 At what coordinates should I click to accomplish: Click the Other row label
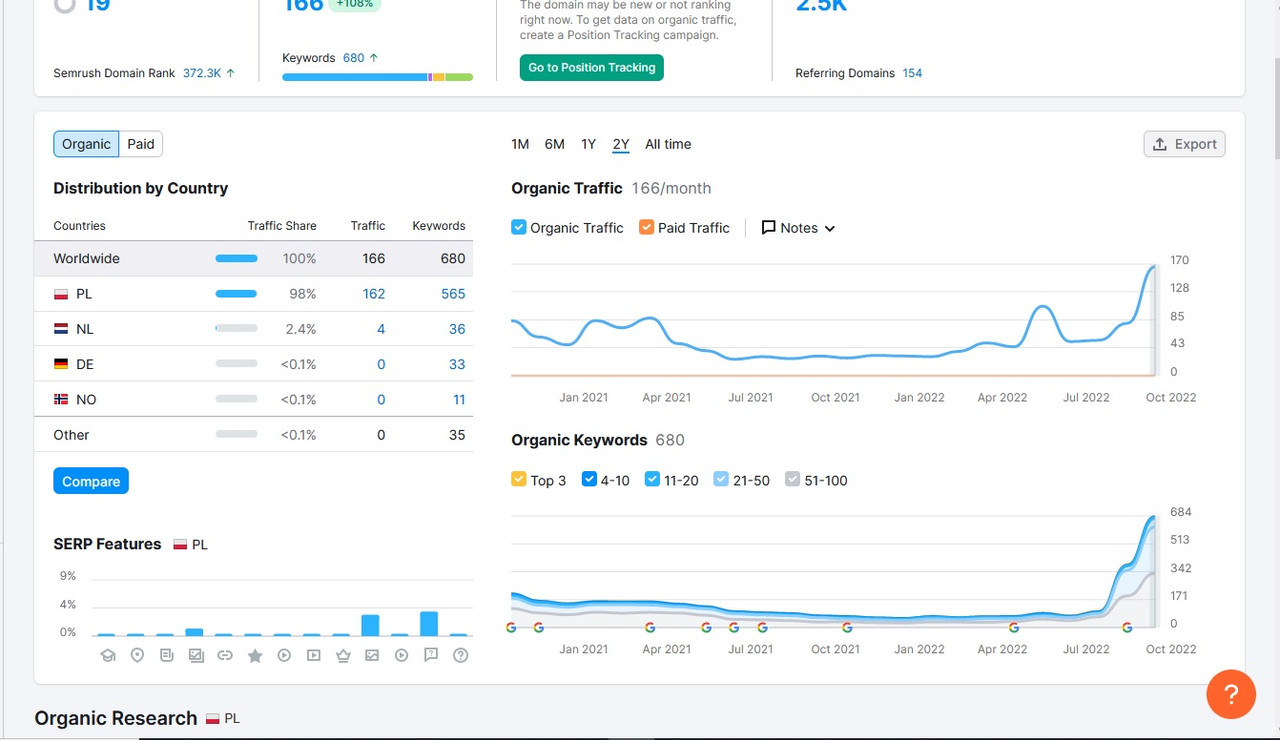click(x=71, y=435)
